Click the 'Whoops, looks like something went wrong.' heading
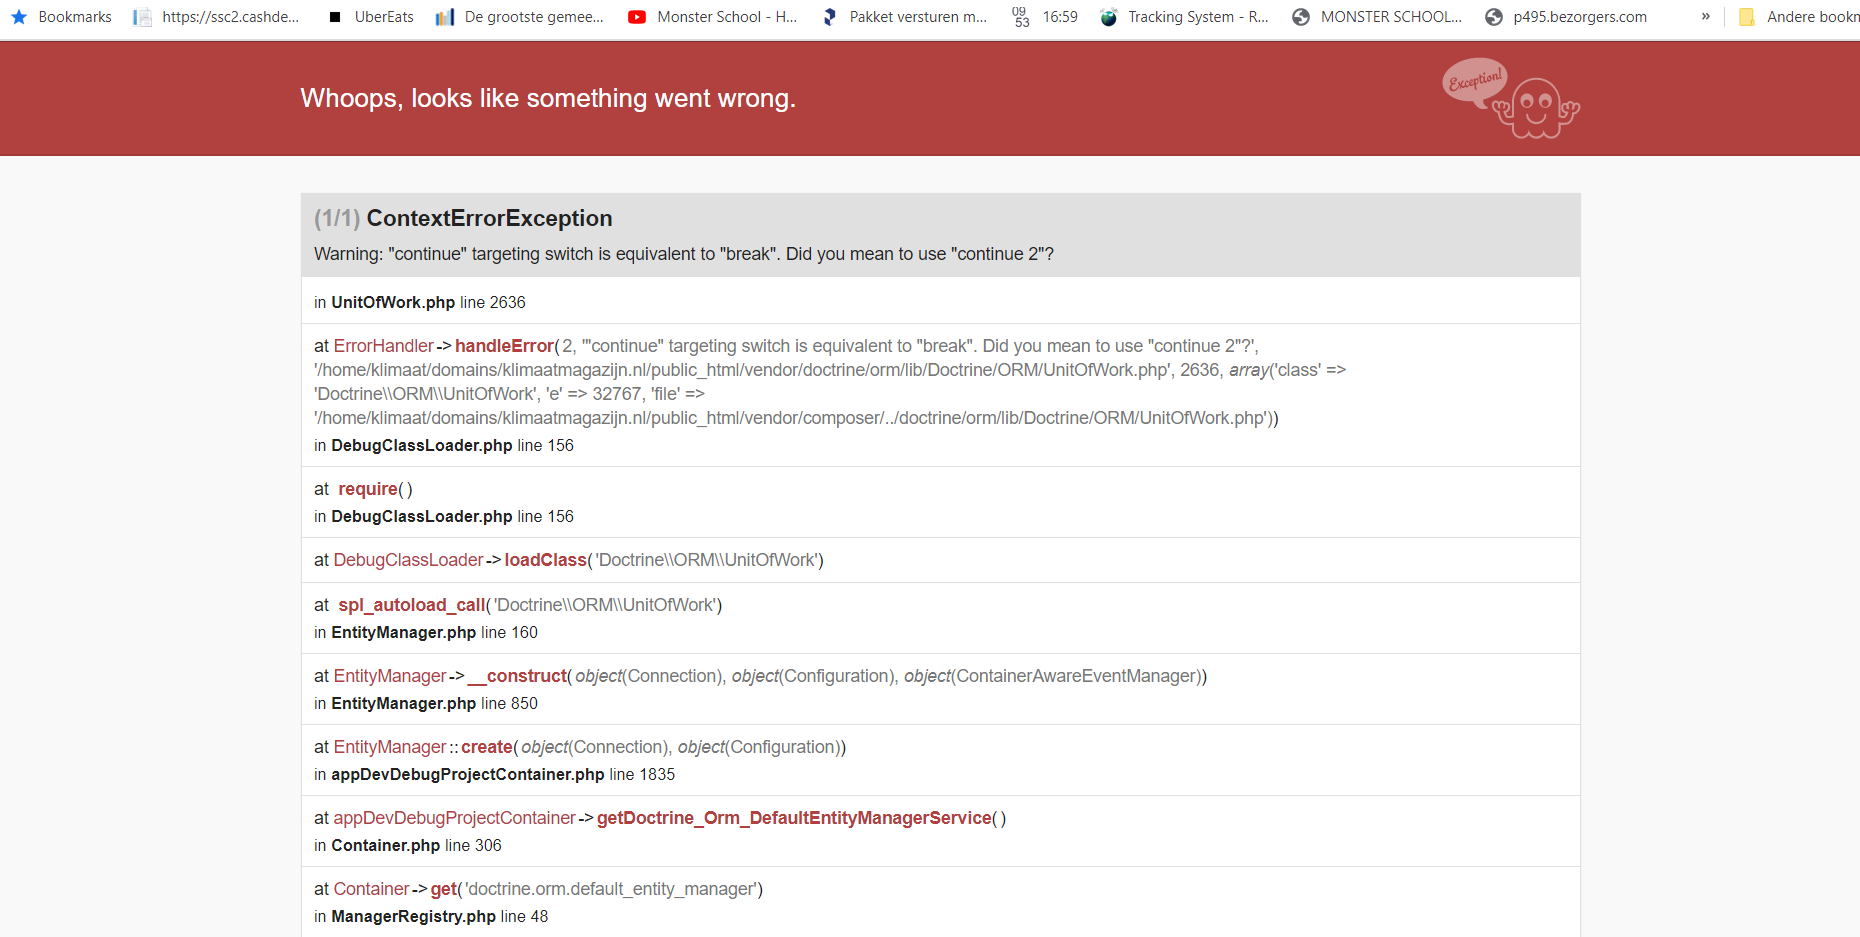 (x=548, y=98)
